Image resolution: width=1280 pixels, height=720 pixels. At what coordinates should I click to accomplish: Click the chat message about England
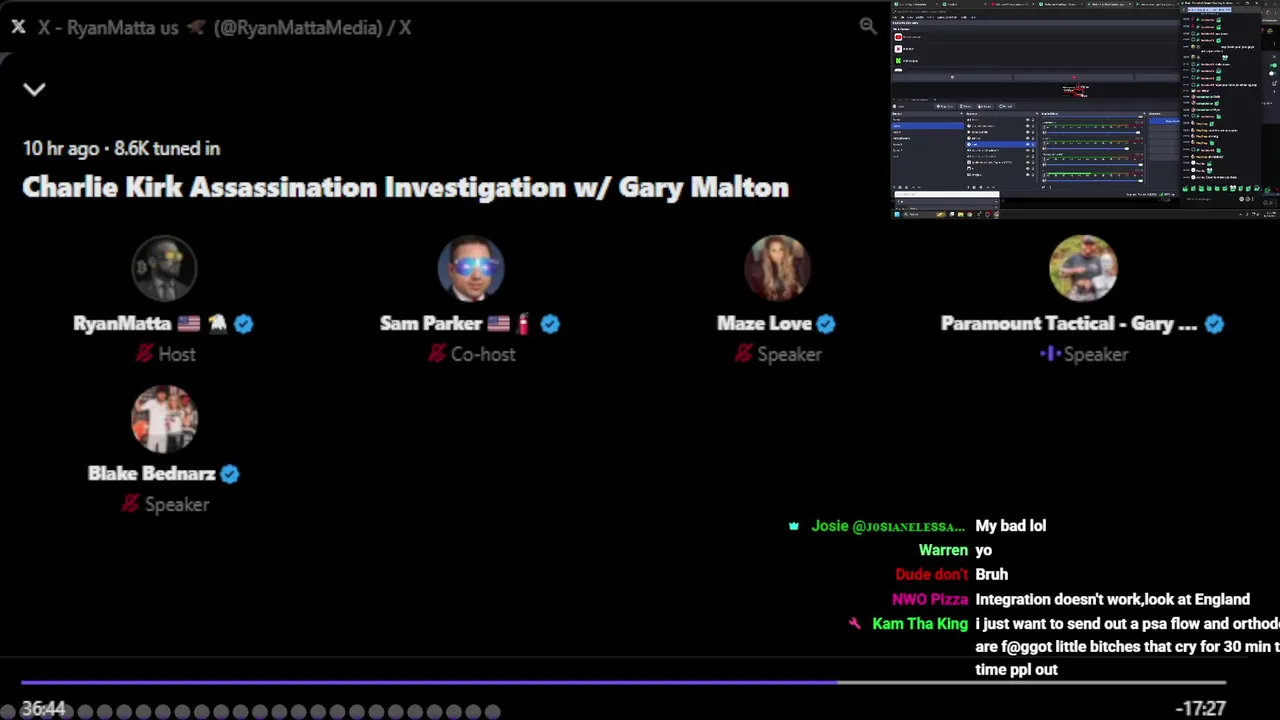click(x=1113, y=600)
